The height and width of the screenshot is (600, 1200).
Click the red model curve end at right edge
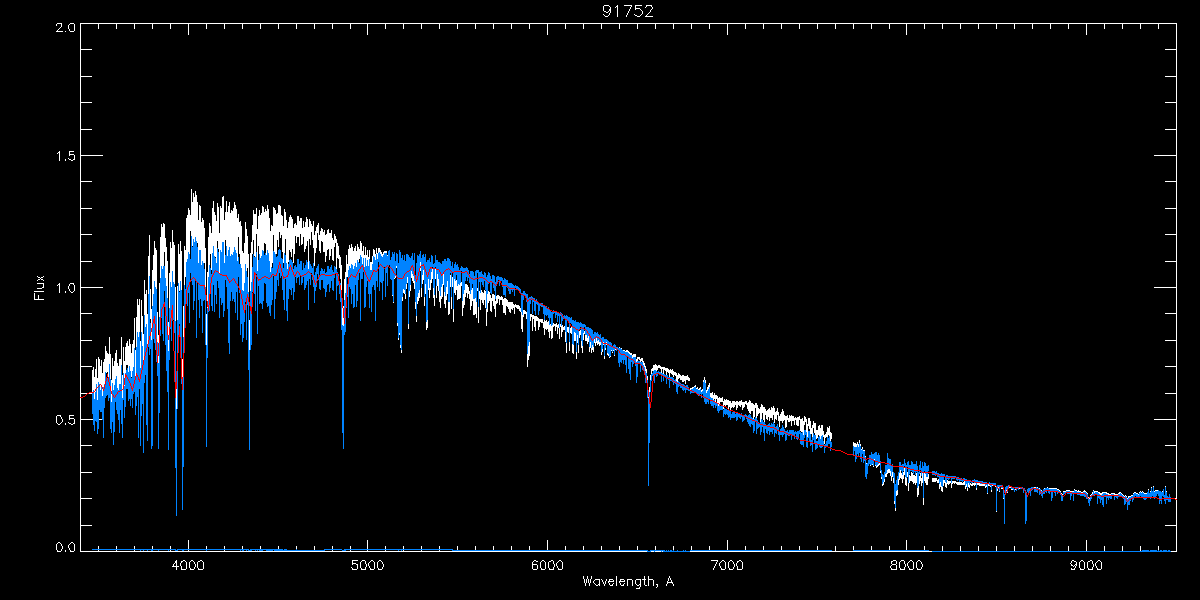point(1173,498)
